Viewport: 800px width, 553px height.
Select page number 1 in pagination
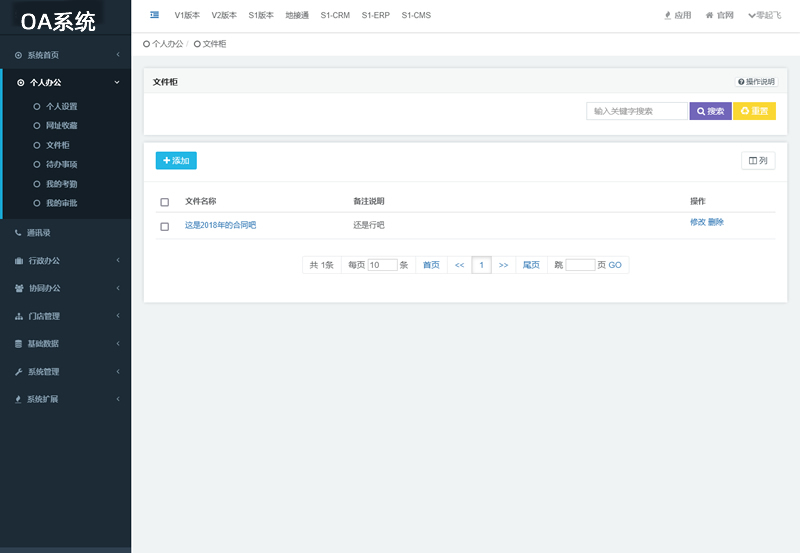482,265
